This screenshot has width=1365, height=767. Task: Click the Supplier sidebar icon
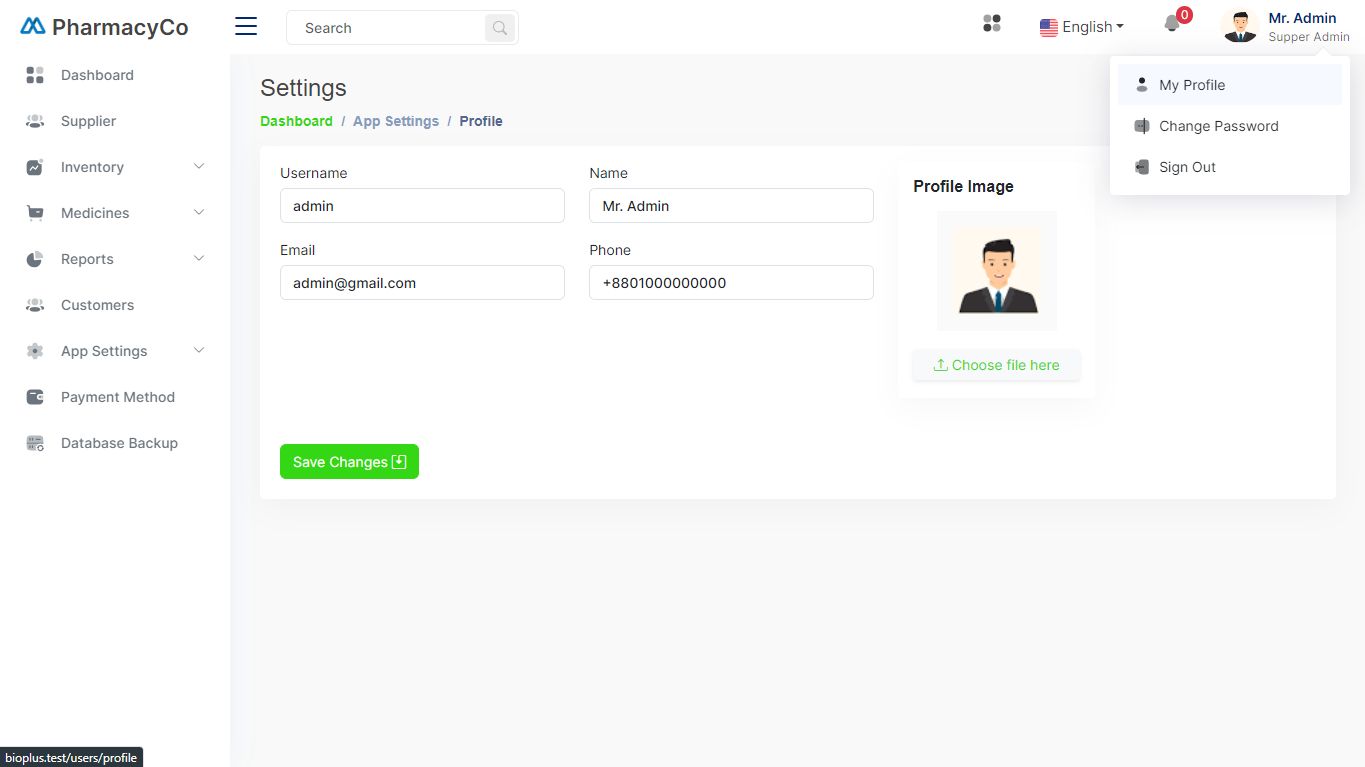point(35,121)
